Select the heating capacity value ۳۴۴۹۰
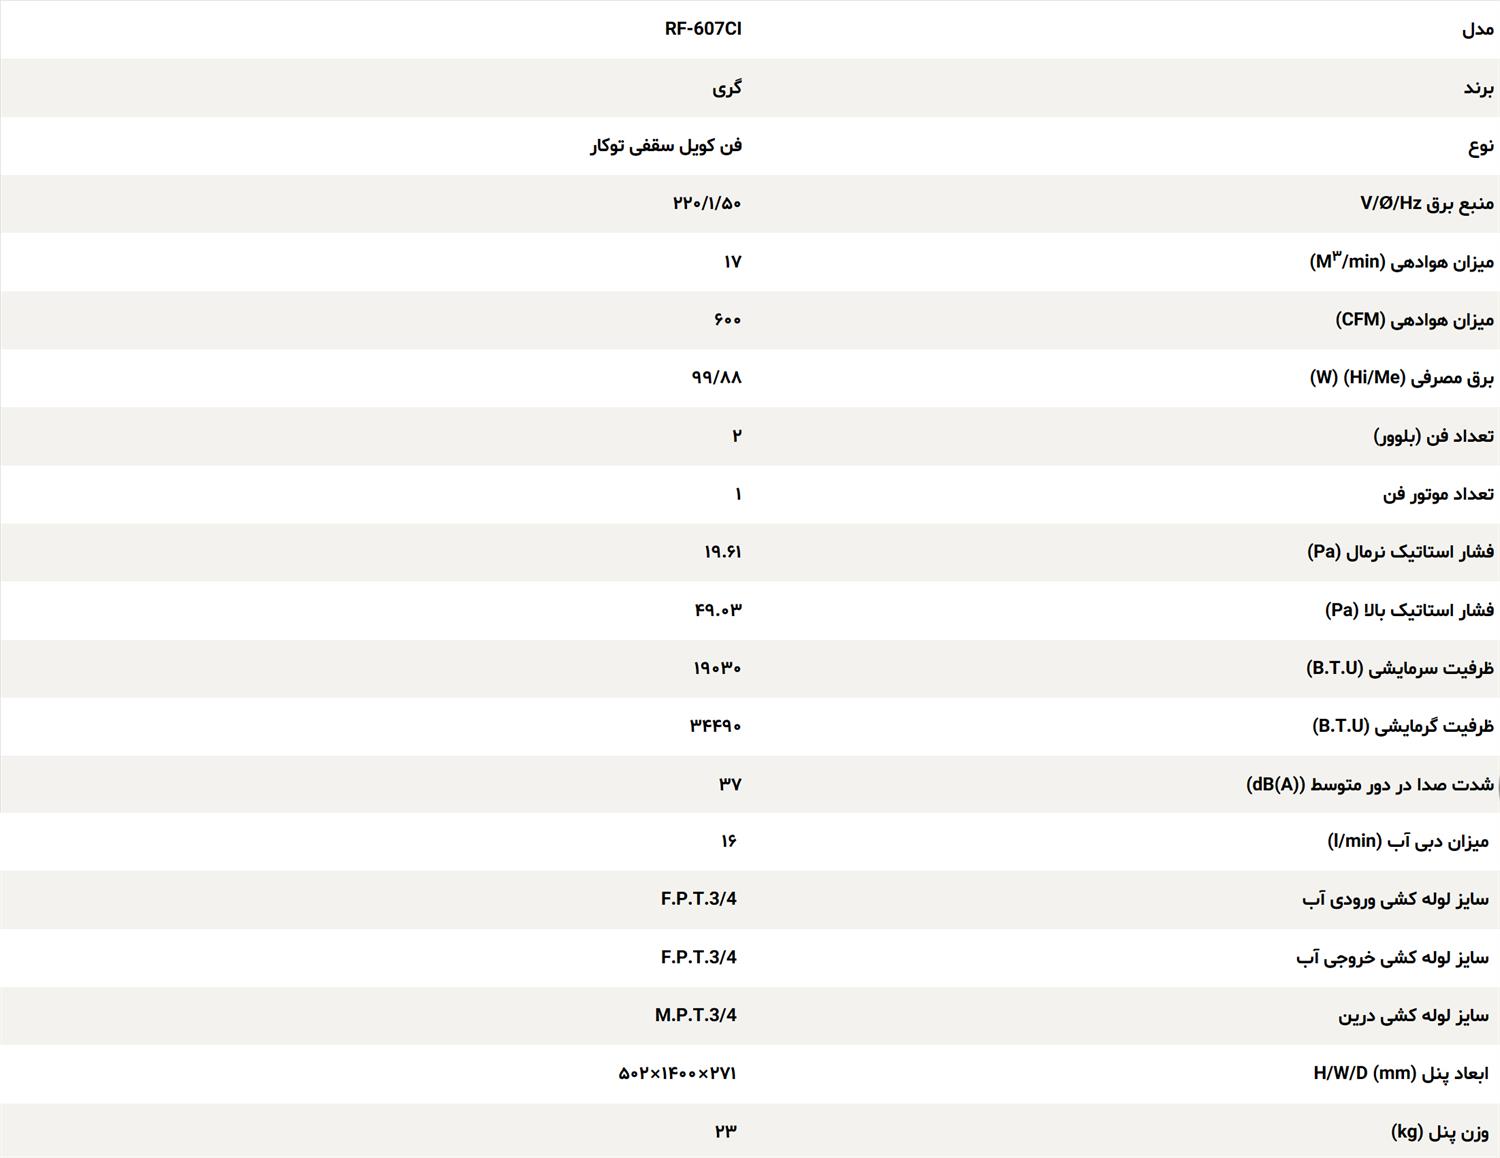The width and height of the screenshot is (1500, 1158). pyautogui.click(x=715, y=726)
